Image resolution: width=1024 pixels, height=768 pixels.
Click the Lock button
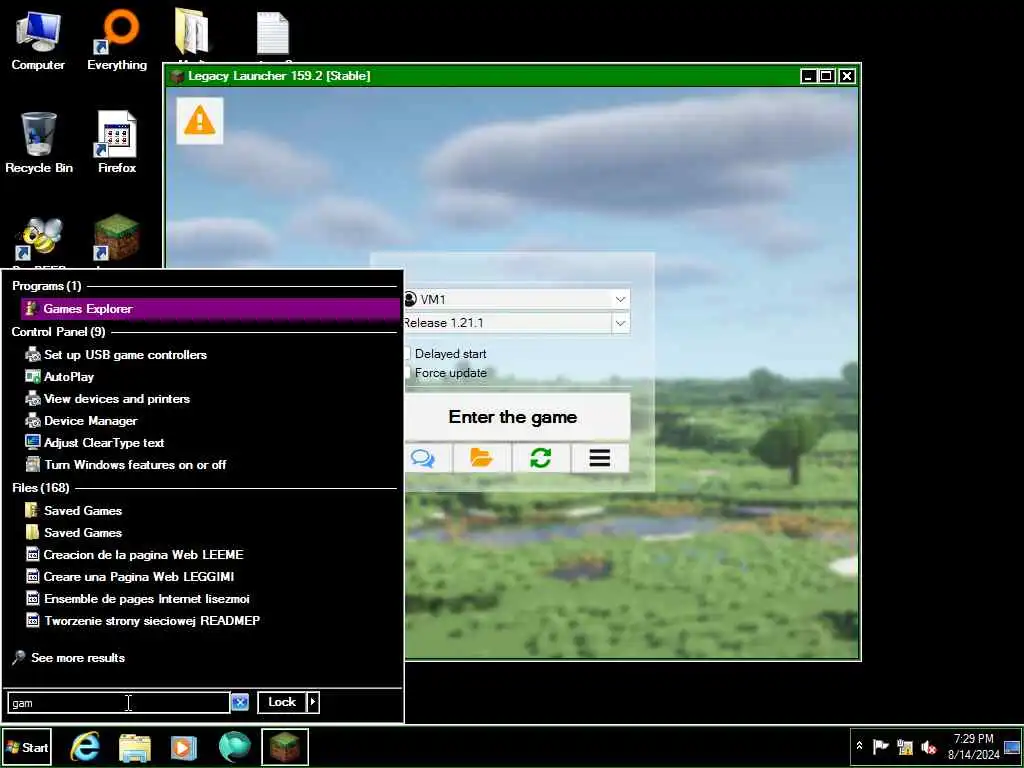coord(282,702)
